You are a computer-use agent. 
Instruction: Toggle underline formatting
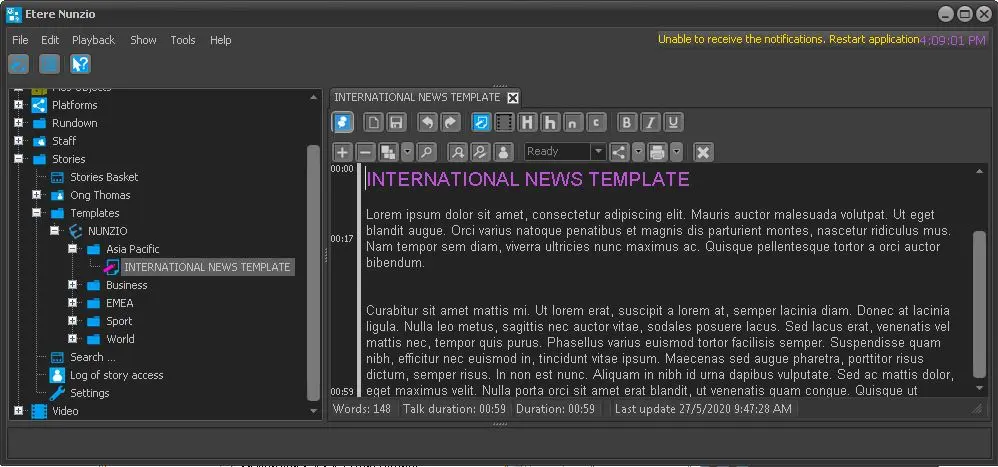click(673, 123)
